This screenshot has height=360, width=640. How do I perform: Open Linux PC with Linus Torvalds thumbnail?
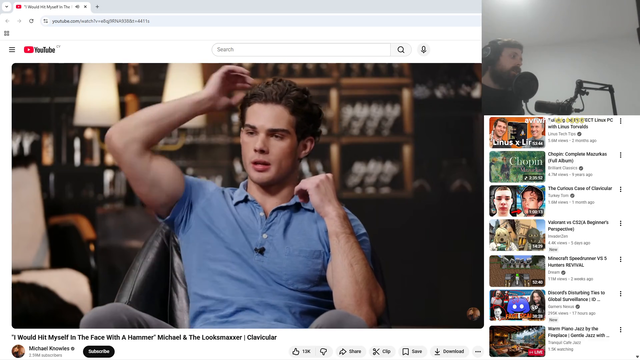(x=517, y=133)
